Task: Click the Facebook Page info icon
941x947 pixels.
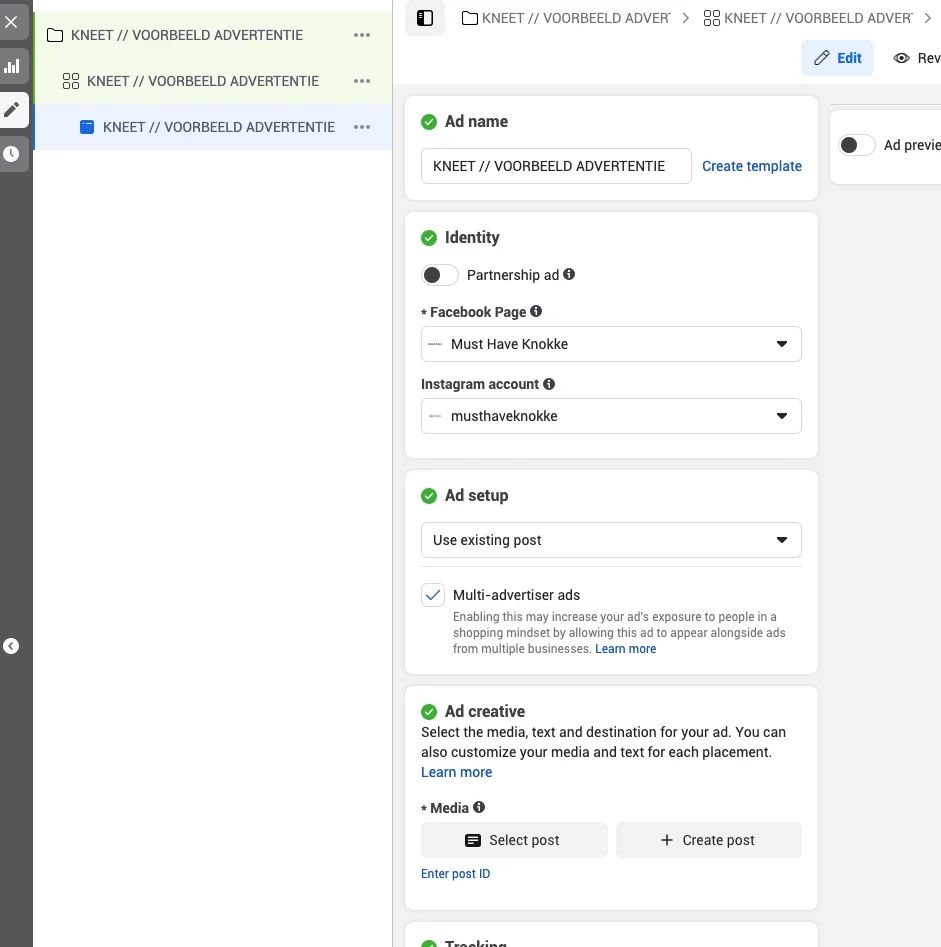Action: point(536,311)
